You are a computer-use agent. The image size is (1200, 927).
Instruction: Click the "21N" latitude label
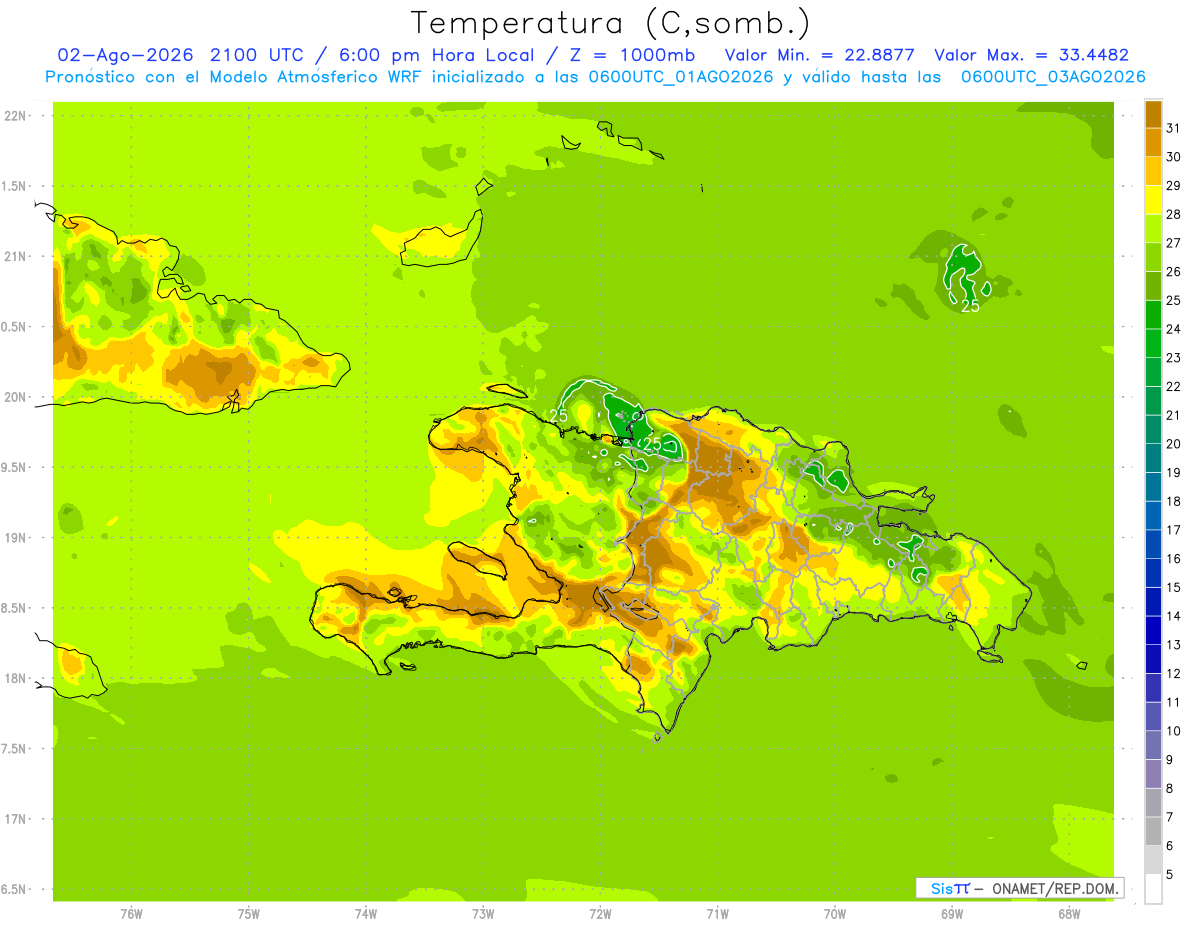(x=15, y=256)
